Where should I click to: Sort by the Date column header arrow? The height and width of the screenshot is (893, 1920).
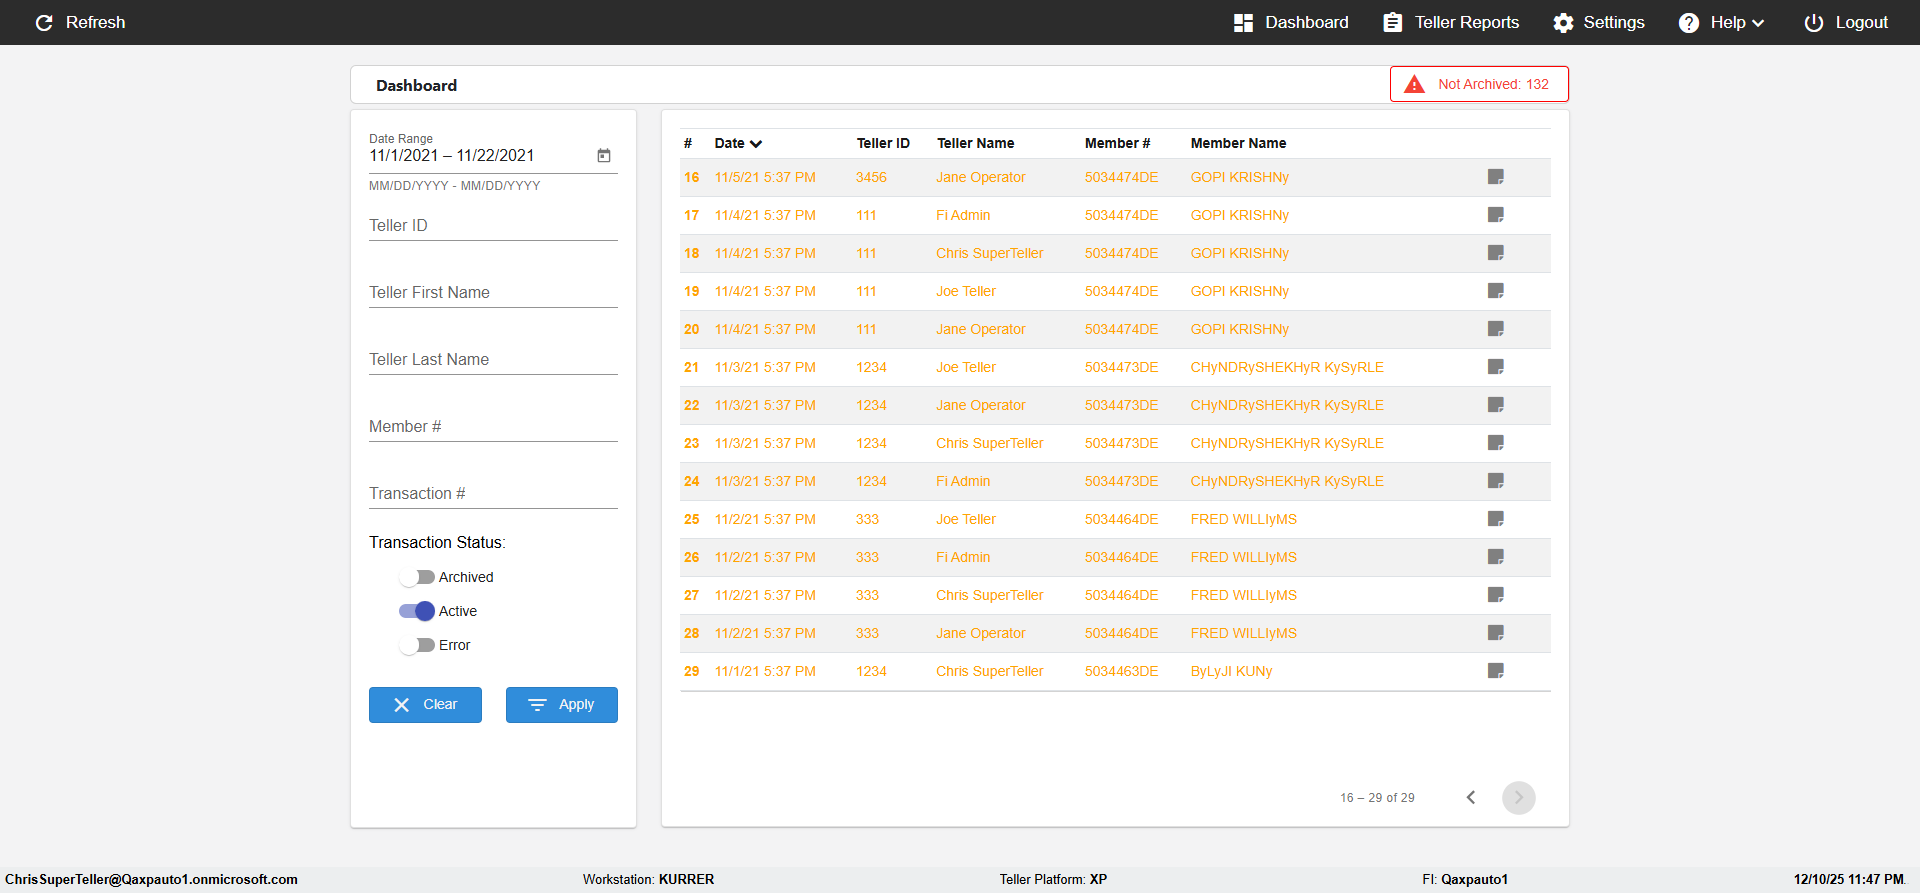756,144
